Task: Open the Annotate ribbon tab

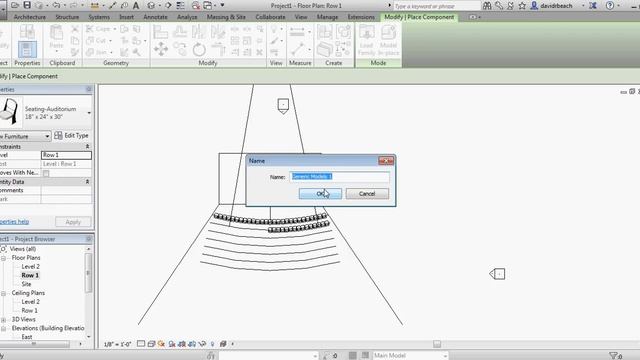Action: coord(156,17)
